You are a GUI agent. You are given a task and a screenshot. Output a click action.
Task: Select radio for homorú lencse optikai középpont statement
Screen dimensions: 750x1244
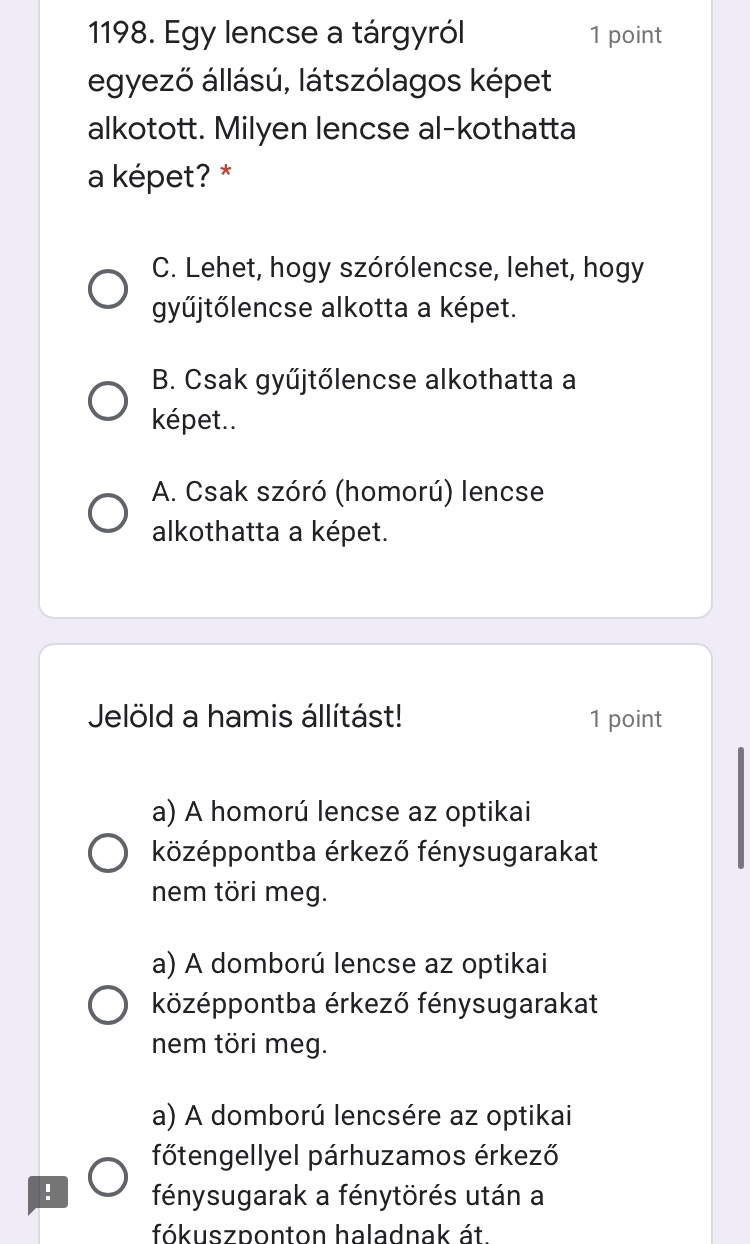[x=108, y=853]
